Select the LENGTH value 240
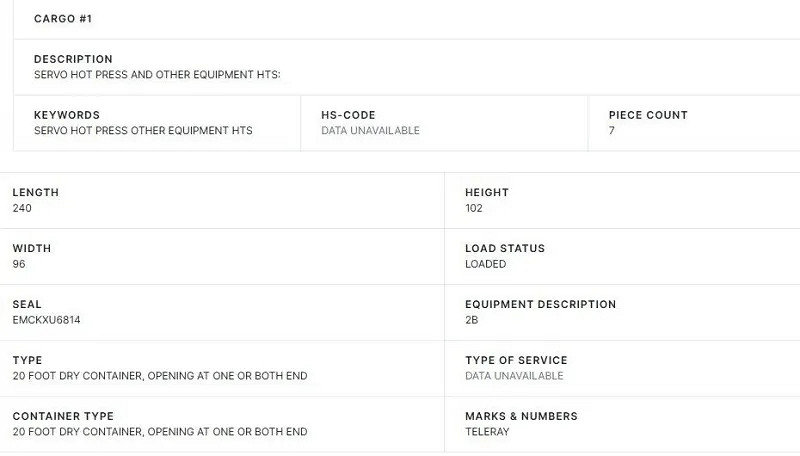This screenshot has height=456, width=800. pyautogui.click(x=23, y=208)
